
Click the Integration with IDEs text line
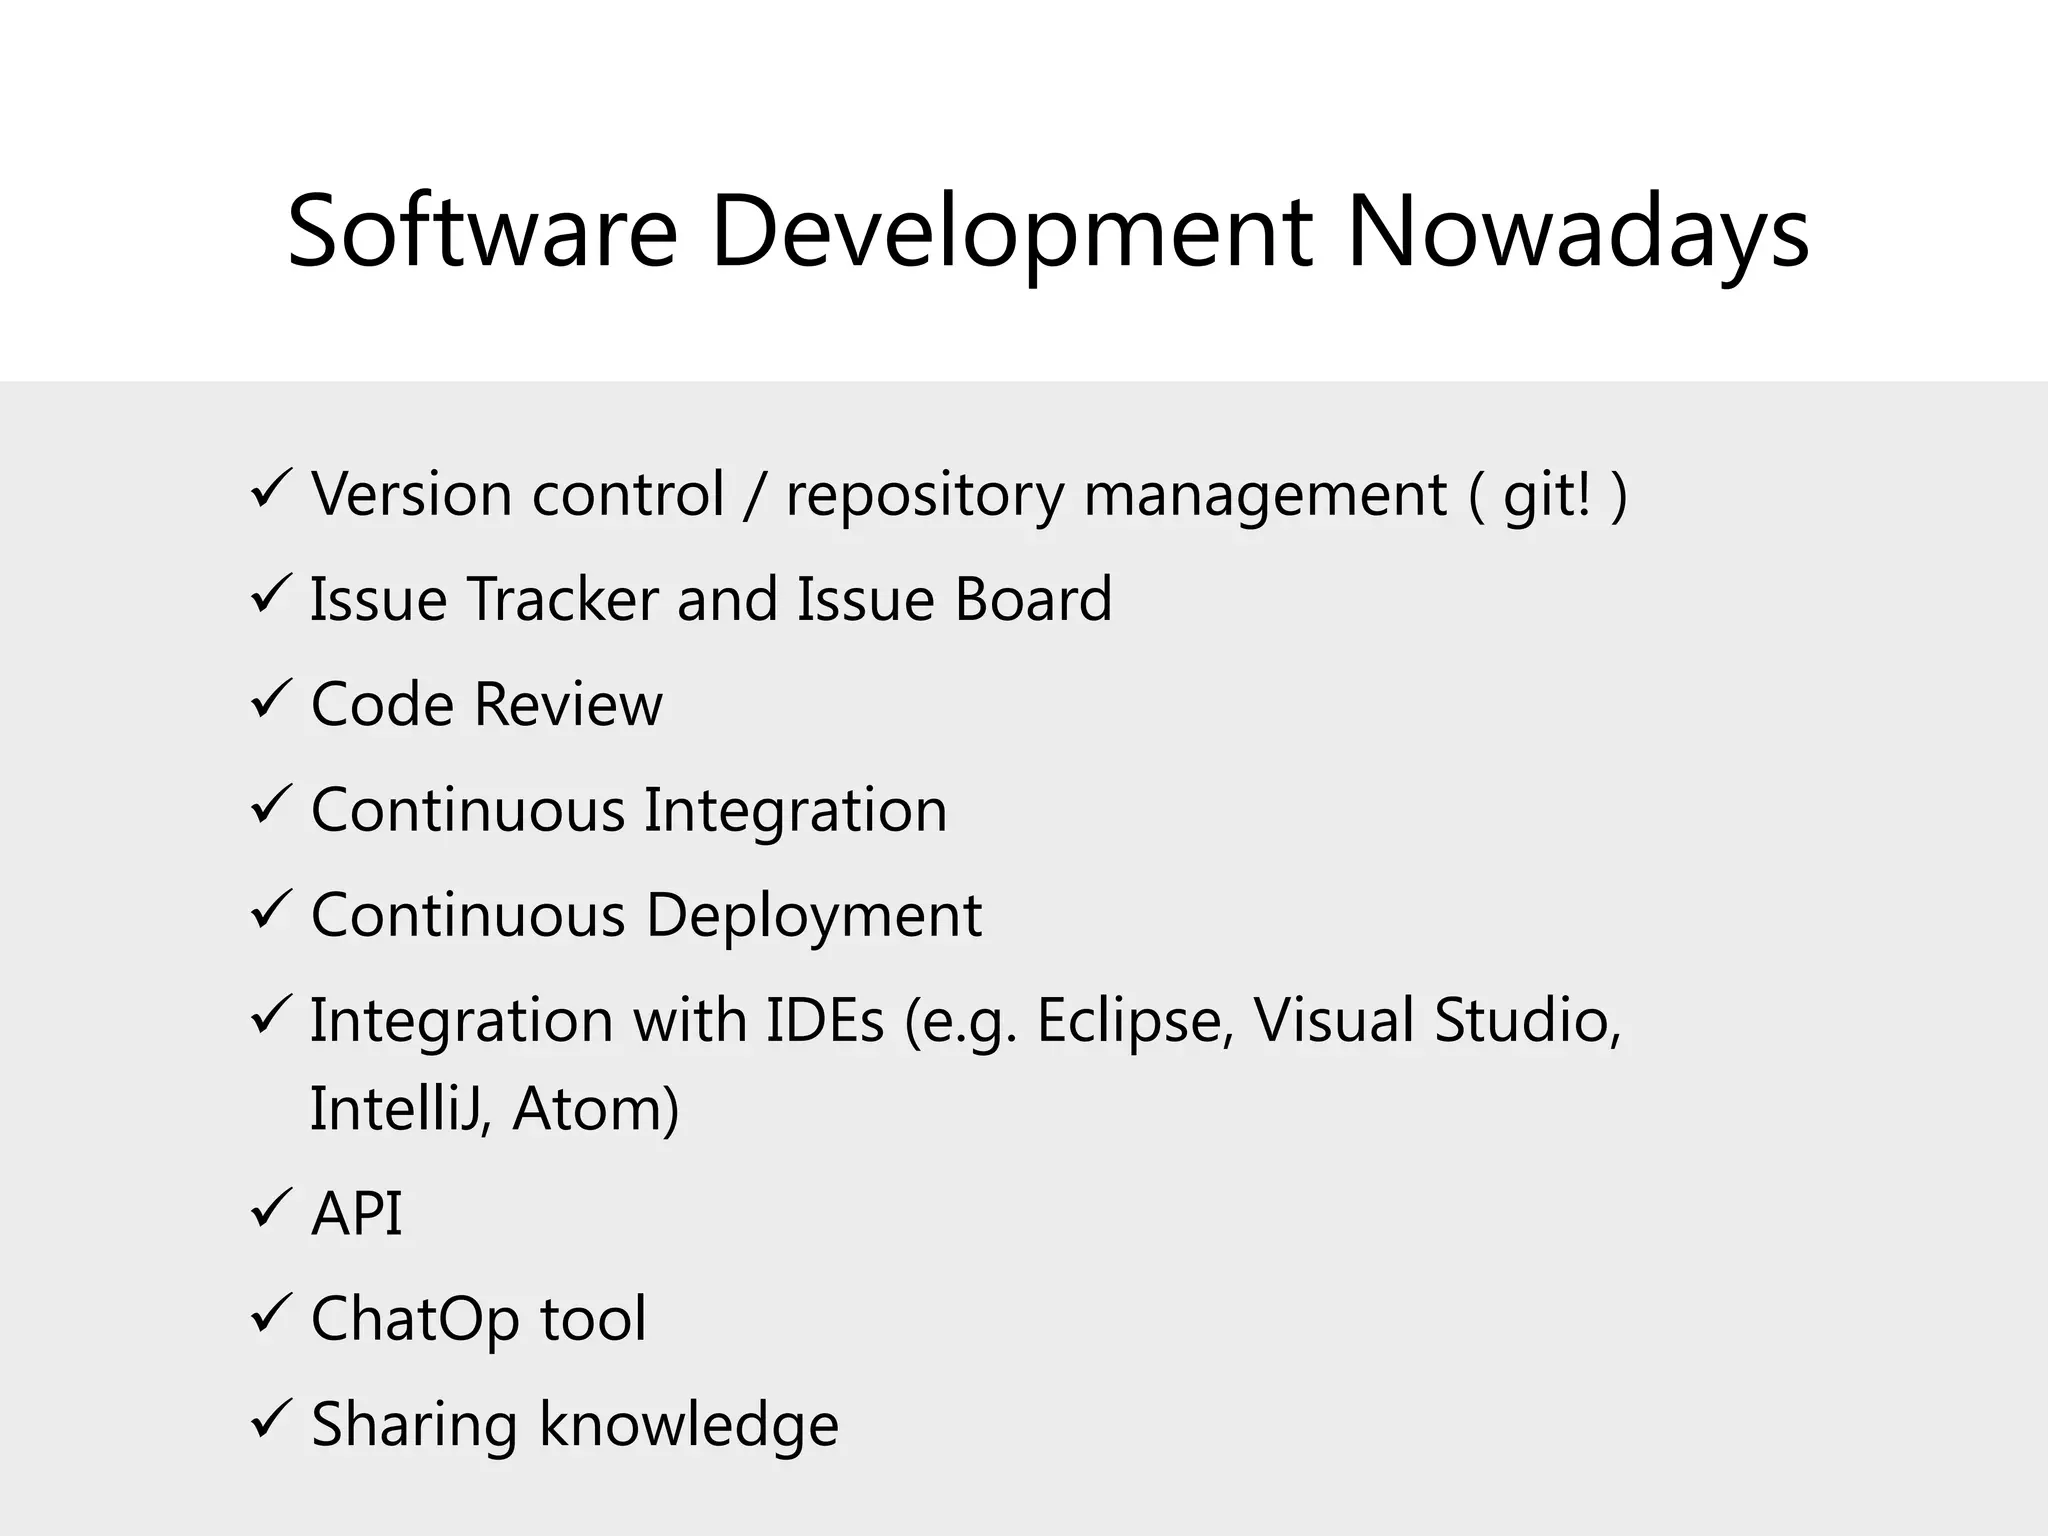point(965,1020)
